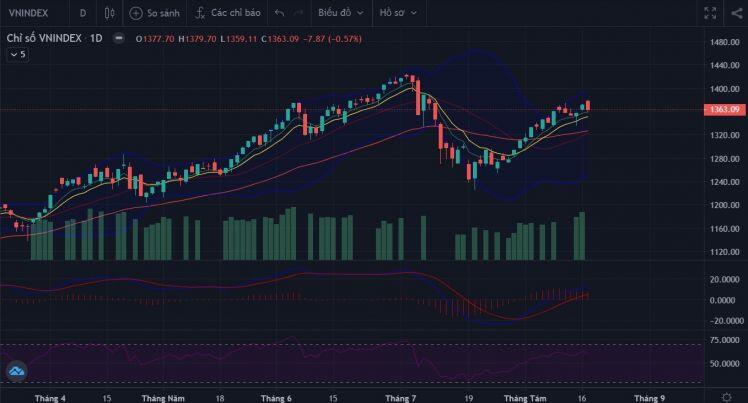Viewport: 748px width, 403px height.
Task: Click the 1480.00 price axis label
Action: 725,42
